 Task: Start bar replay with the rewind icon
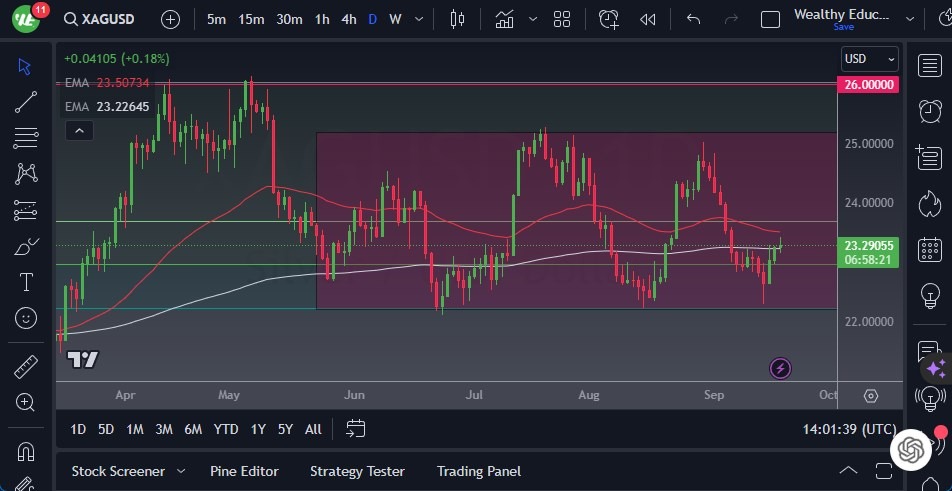[648, 19]
